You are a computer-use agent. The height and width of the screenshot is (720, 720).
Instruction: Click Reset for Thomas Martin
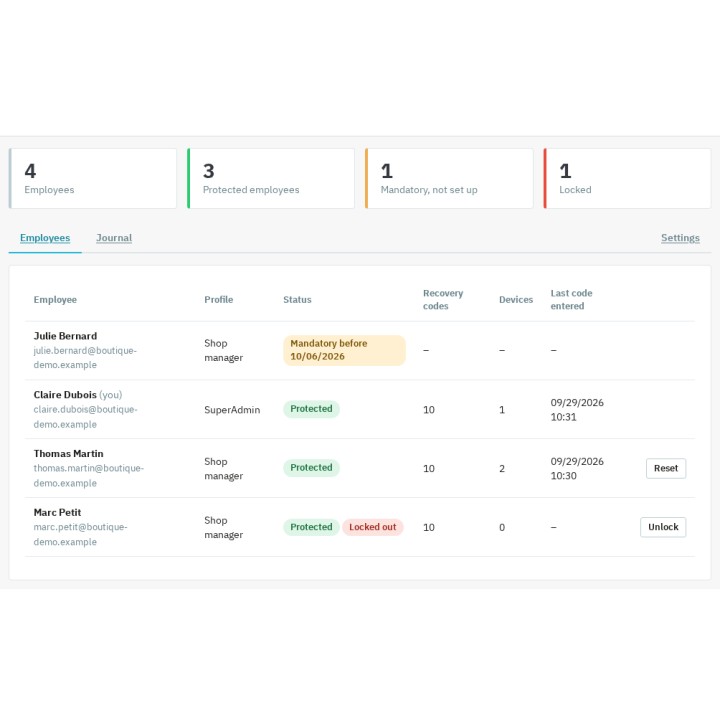click(666, 468)
